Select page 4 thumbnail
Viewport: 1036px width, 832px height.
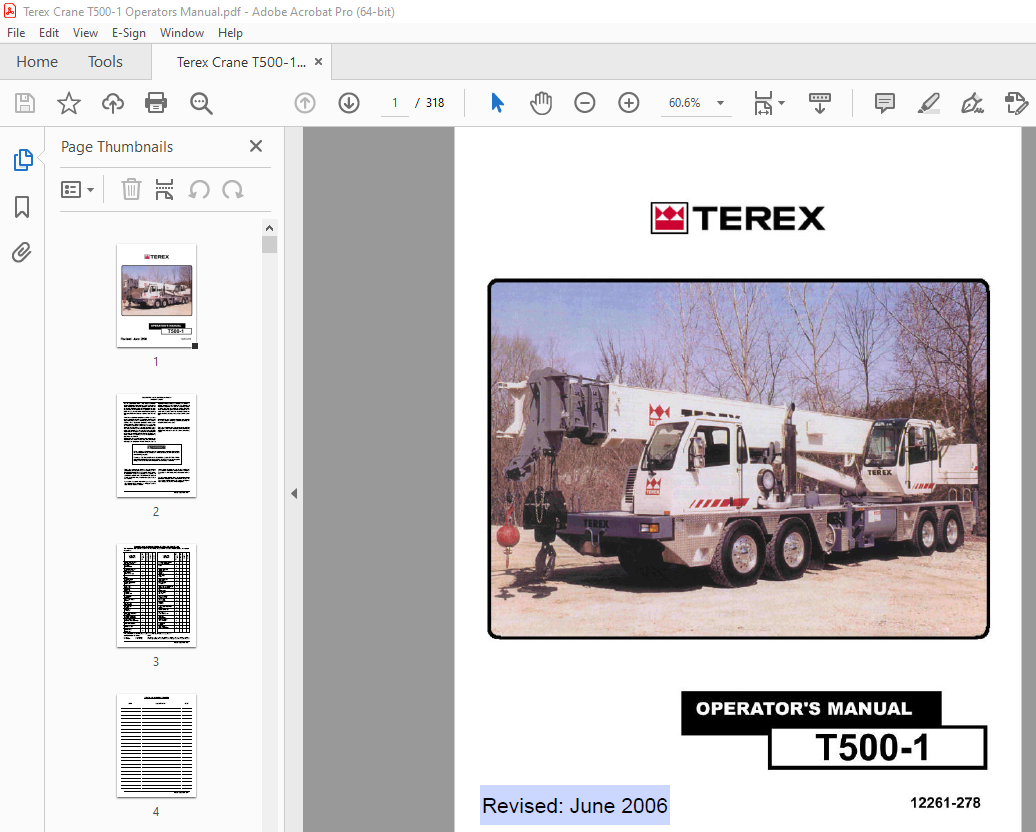(x=157, y=745)
